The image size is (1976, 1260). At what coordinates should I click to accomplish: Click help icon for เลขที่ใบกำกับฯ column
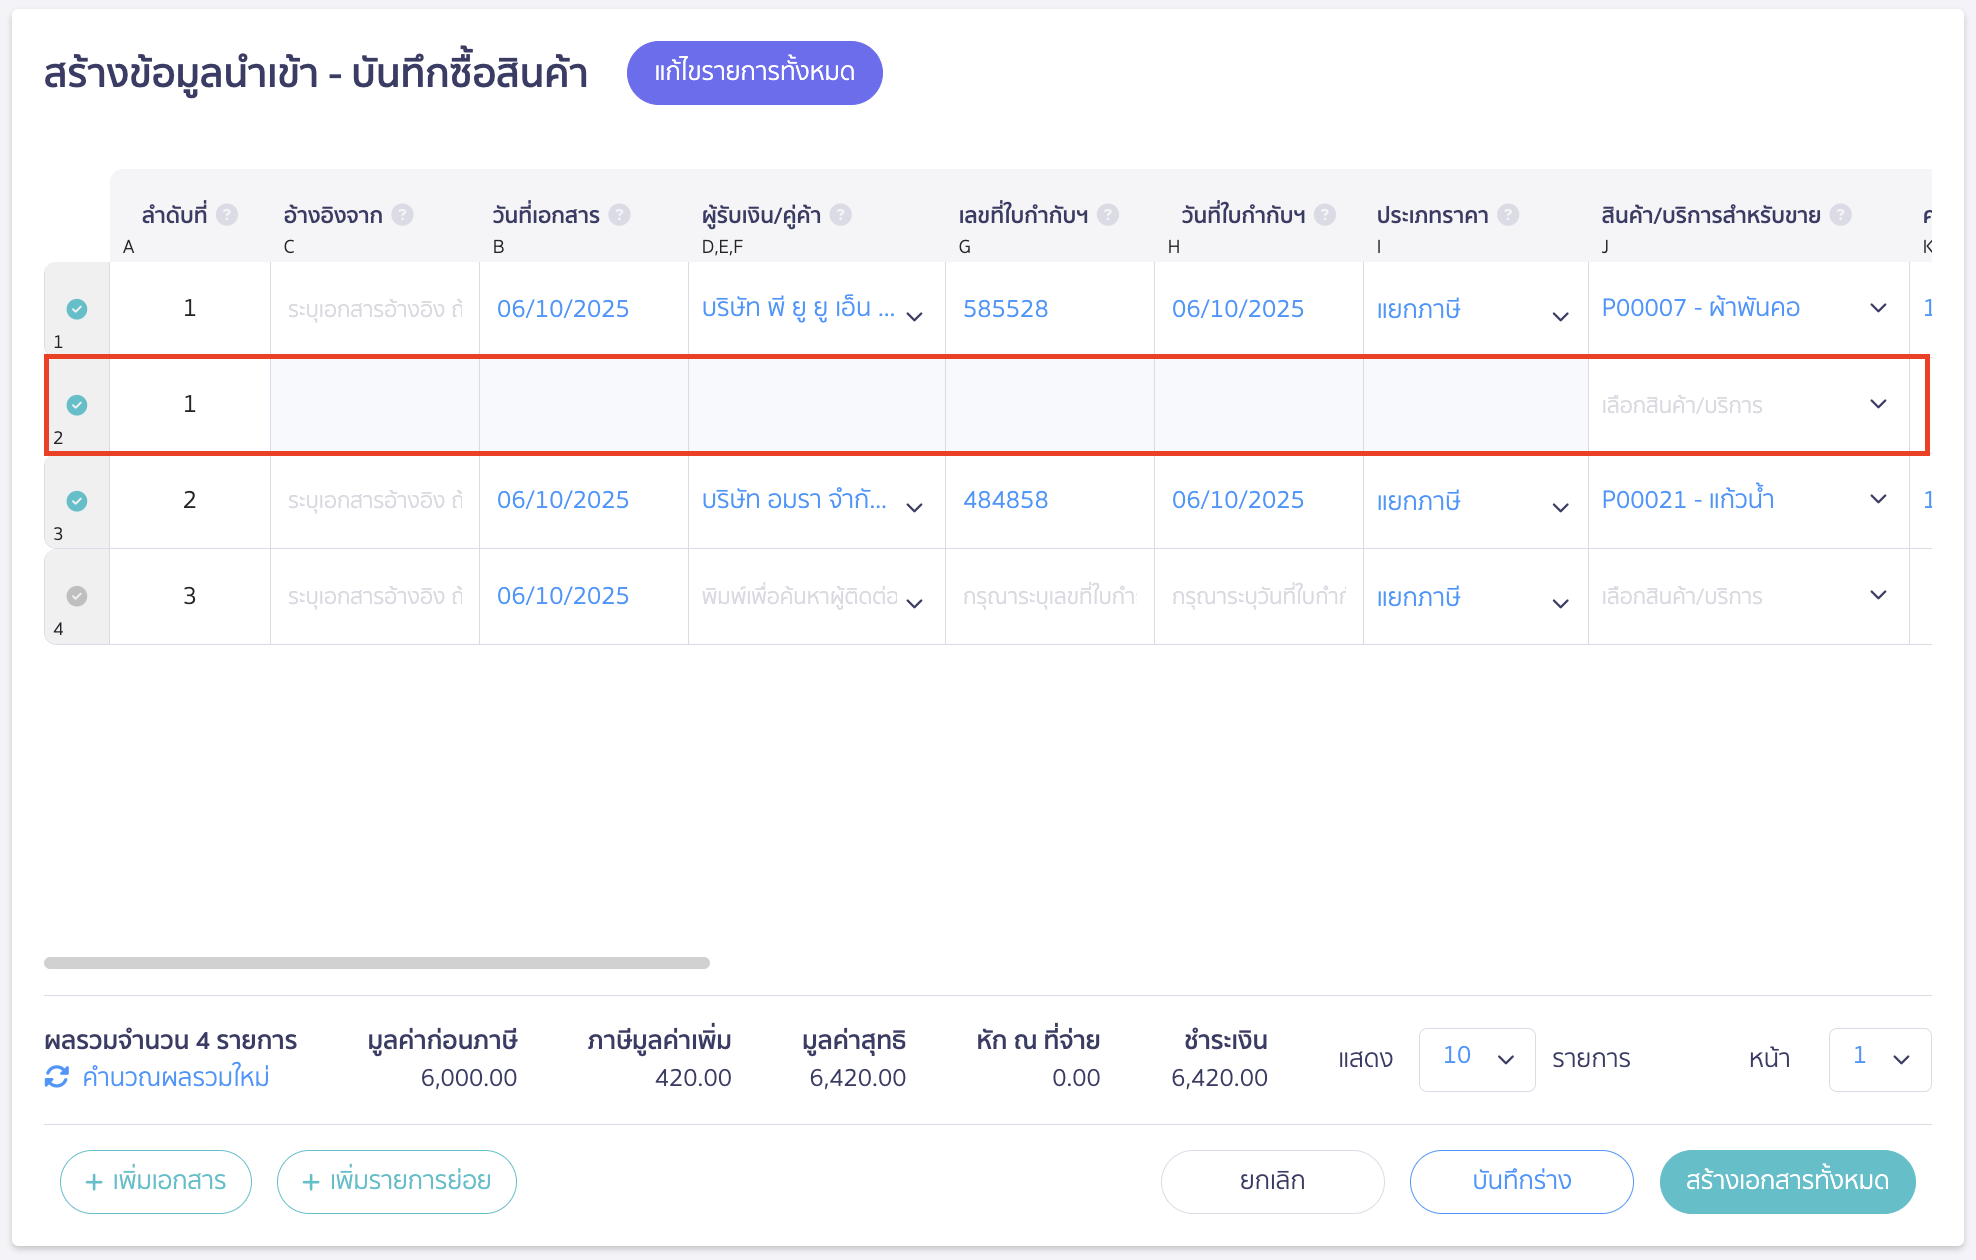(x=1107, y=214)
